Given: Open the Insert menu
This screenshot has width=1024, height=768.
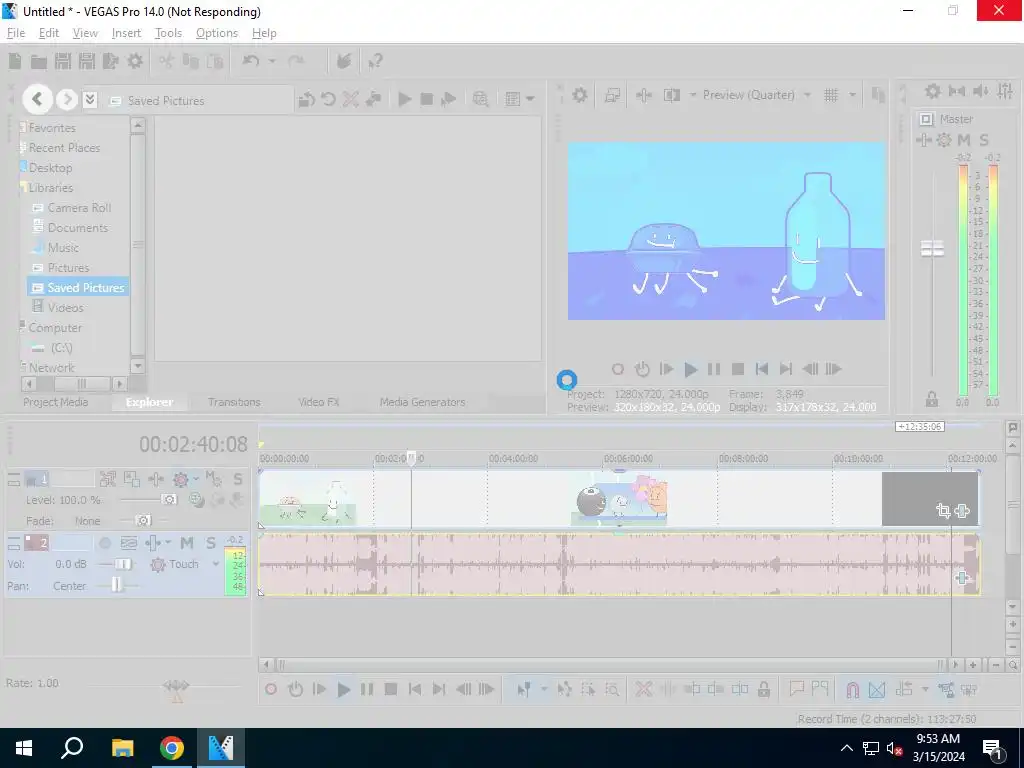Looking at the screenshot, I should click(x=126, y=33).
